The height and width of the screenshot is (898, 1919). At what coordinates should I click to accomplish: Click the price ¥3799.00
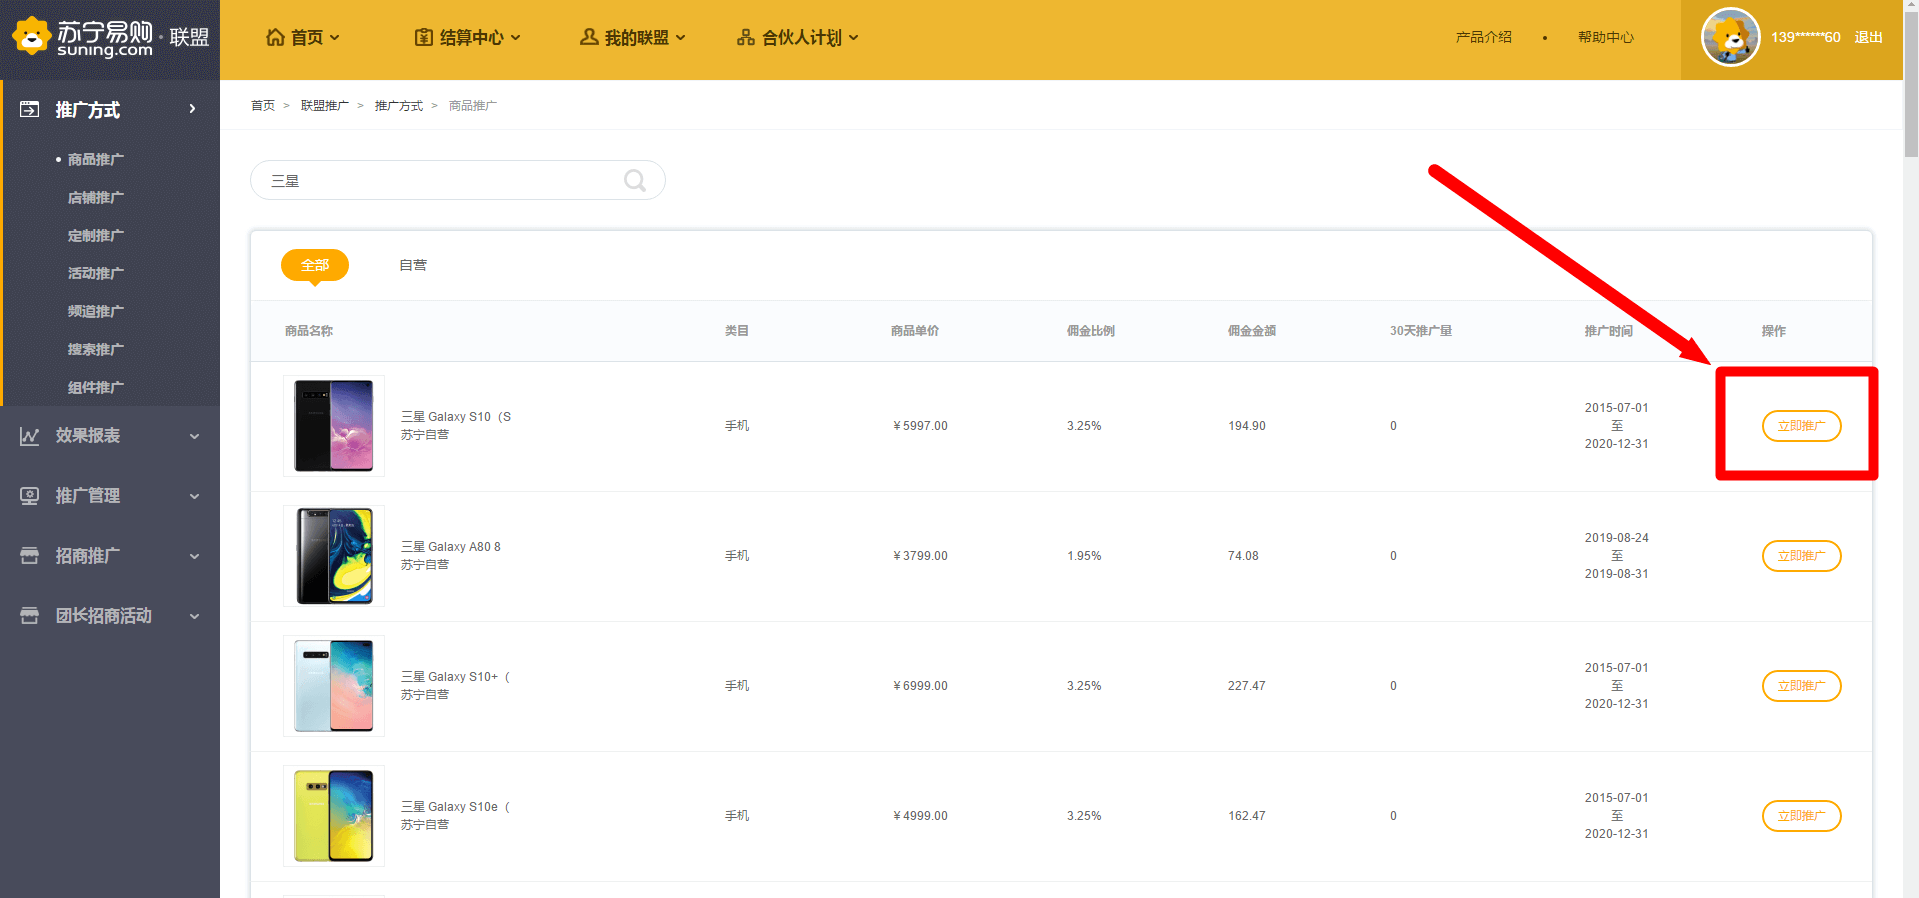point(920,556)
